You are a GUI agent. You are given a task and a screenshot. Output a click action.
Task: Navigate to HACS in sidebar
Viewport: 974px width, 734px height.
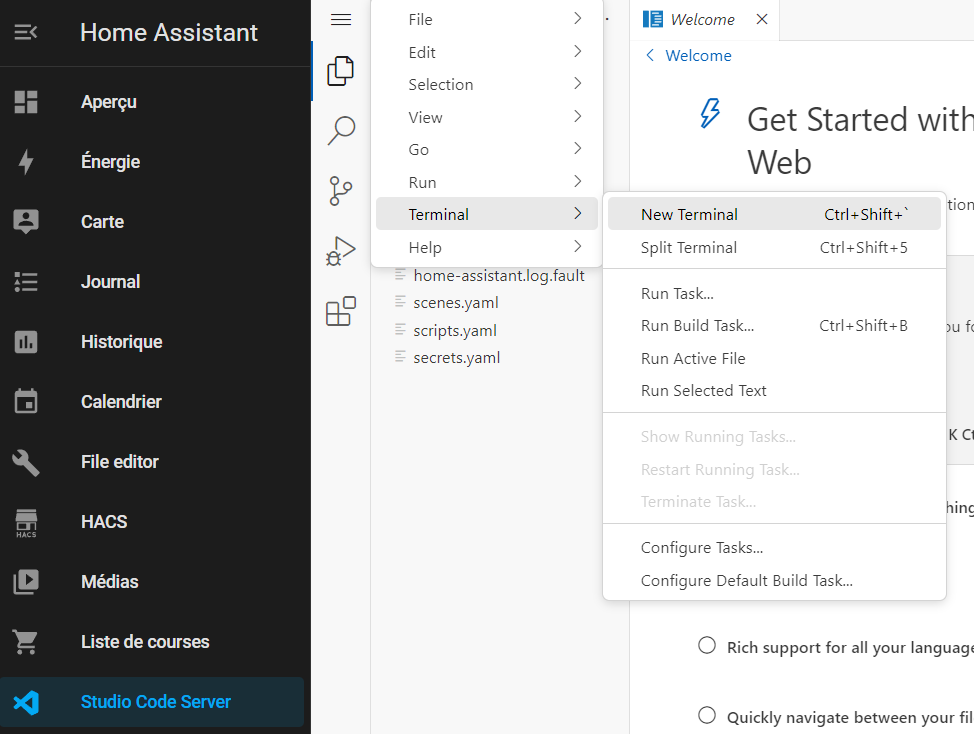pyautogui.click(x=152, y=522)
